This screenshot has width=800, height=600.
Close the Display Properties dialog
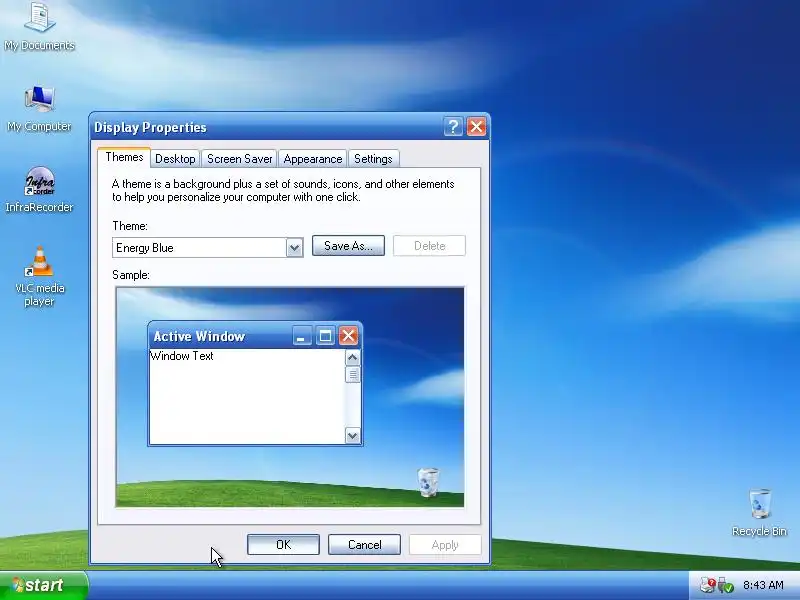[477, 127]
